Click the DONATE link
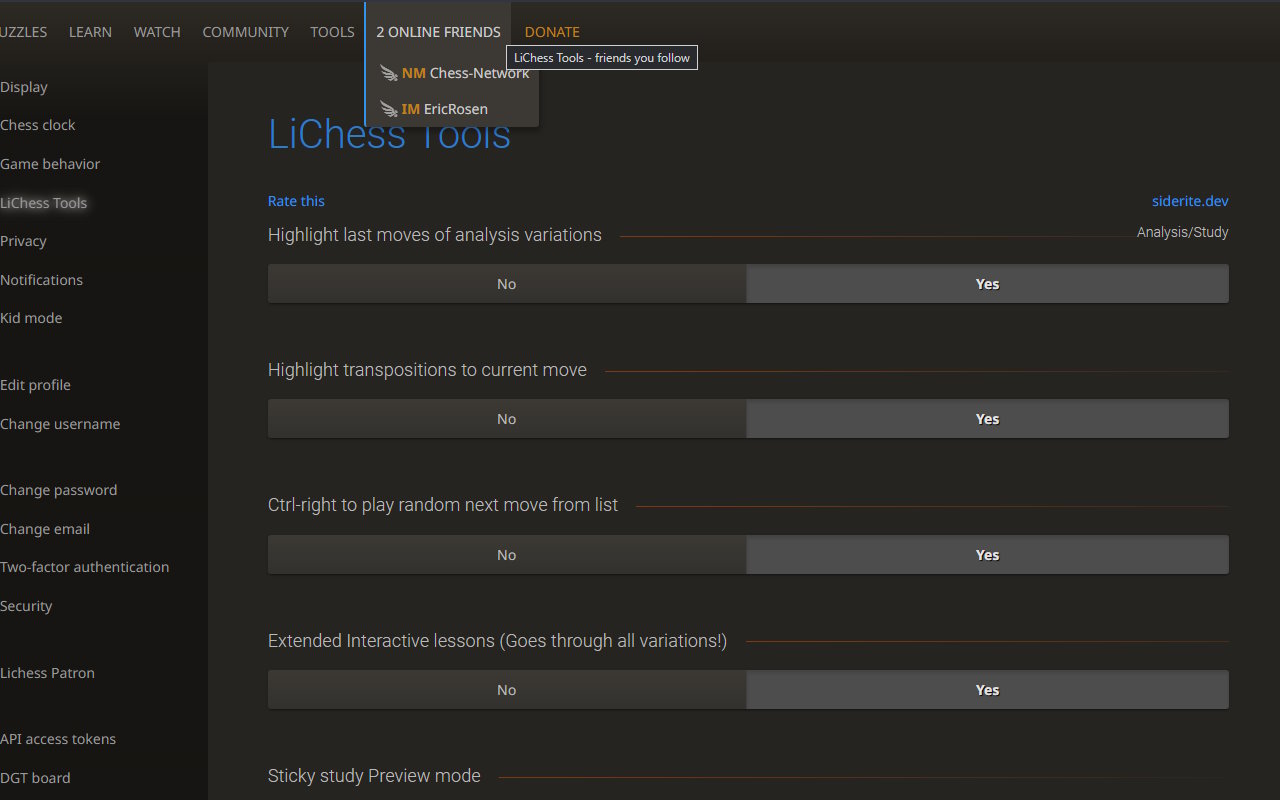The width and height of the screenshot is (1280, 800). (x=551, y=31)
